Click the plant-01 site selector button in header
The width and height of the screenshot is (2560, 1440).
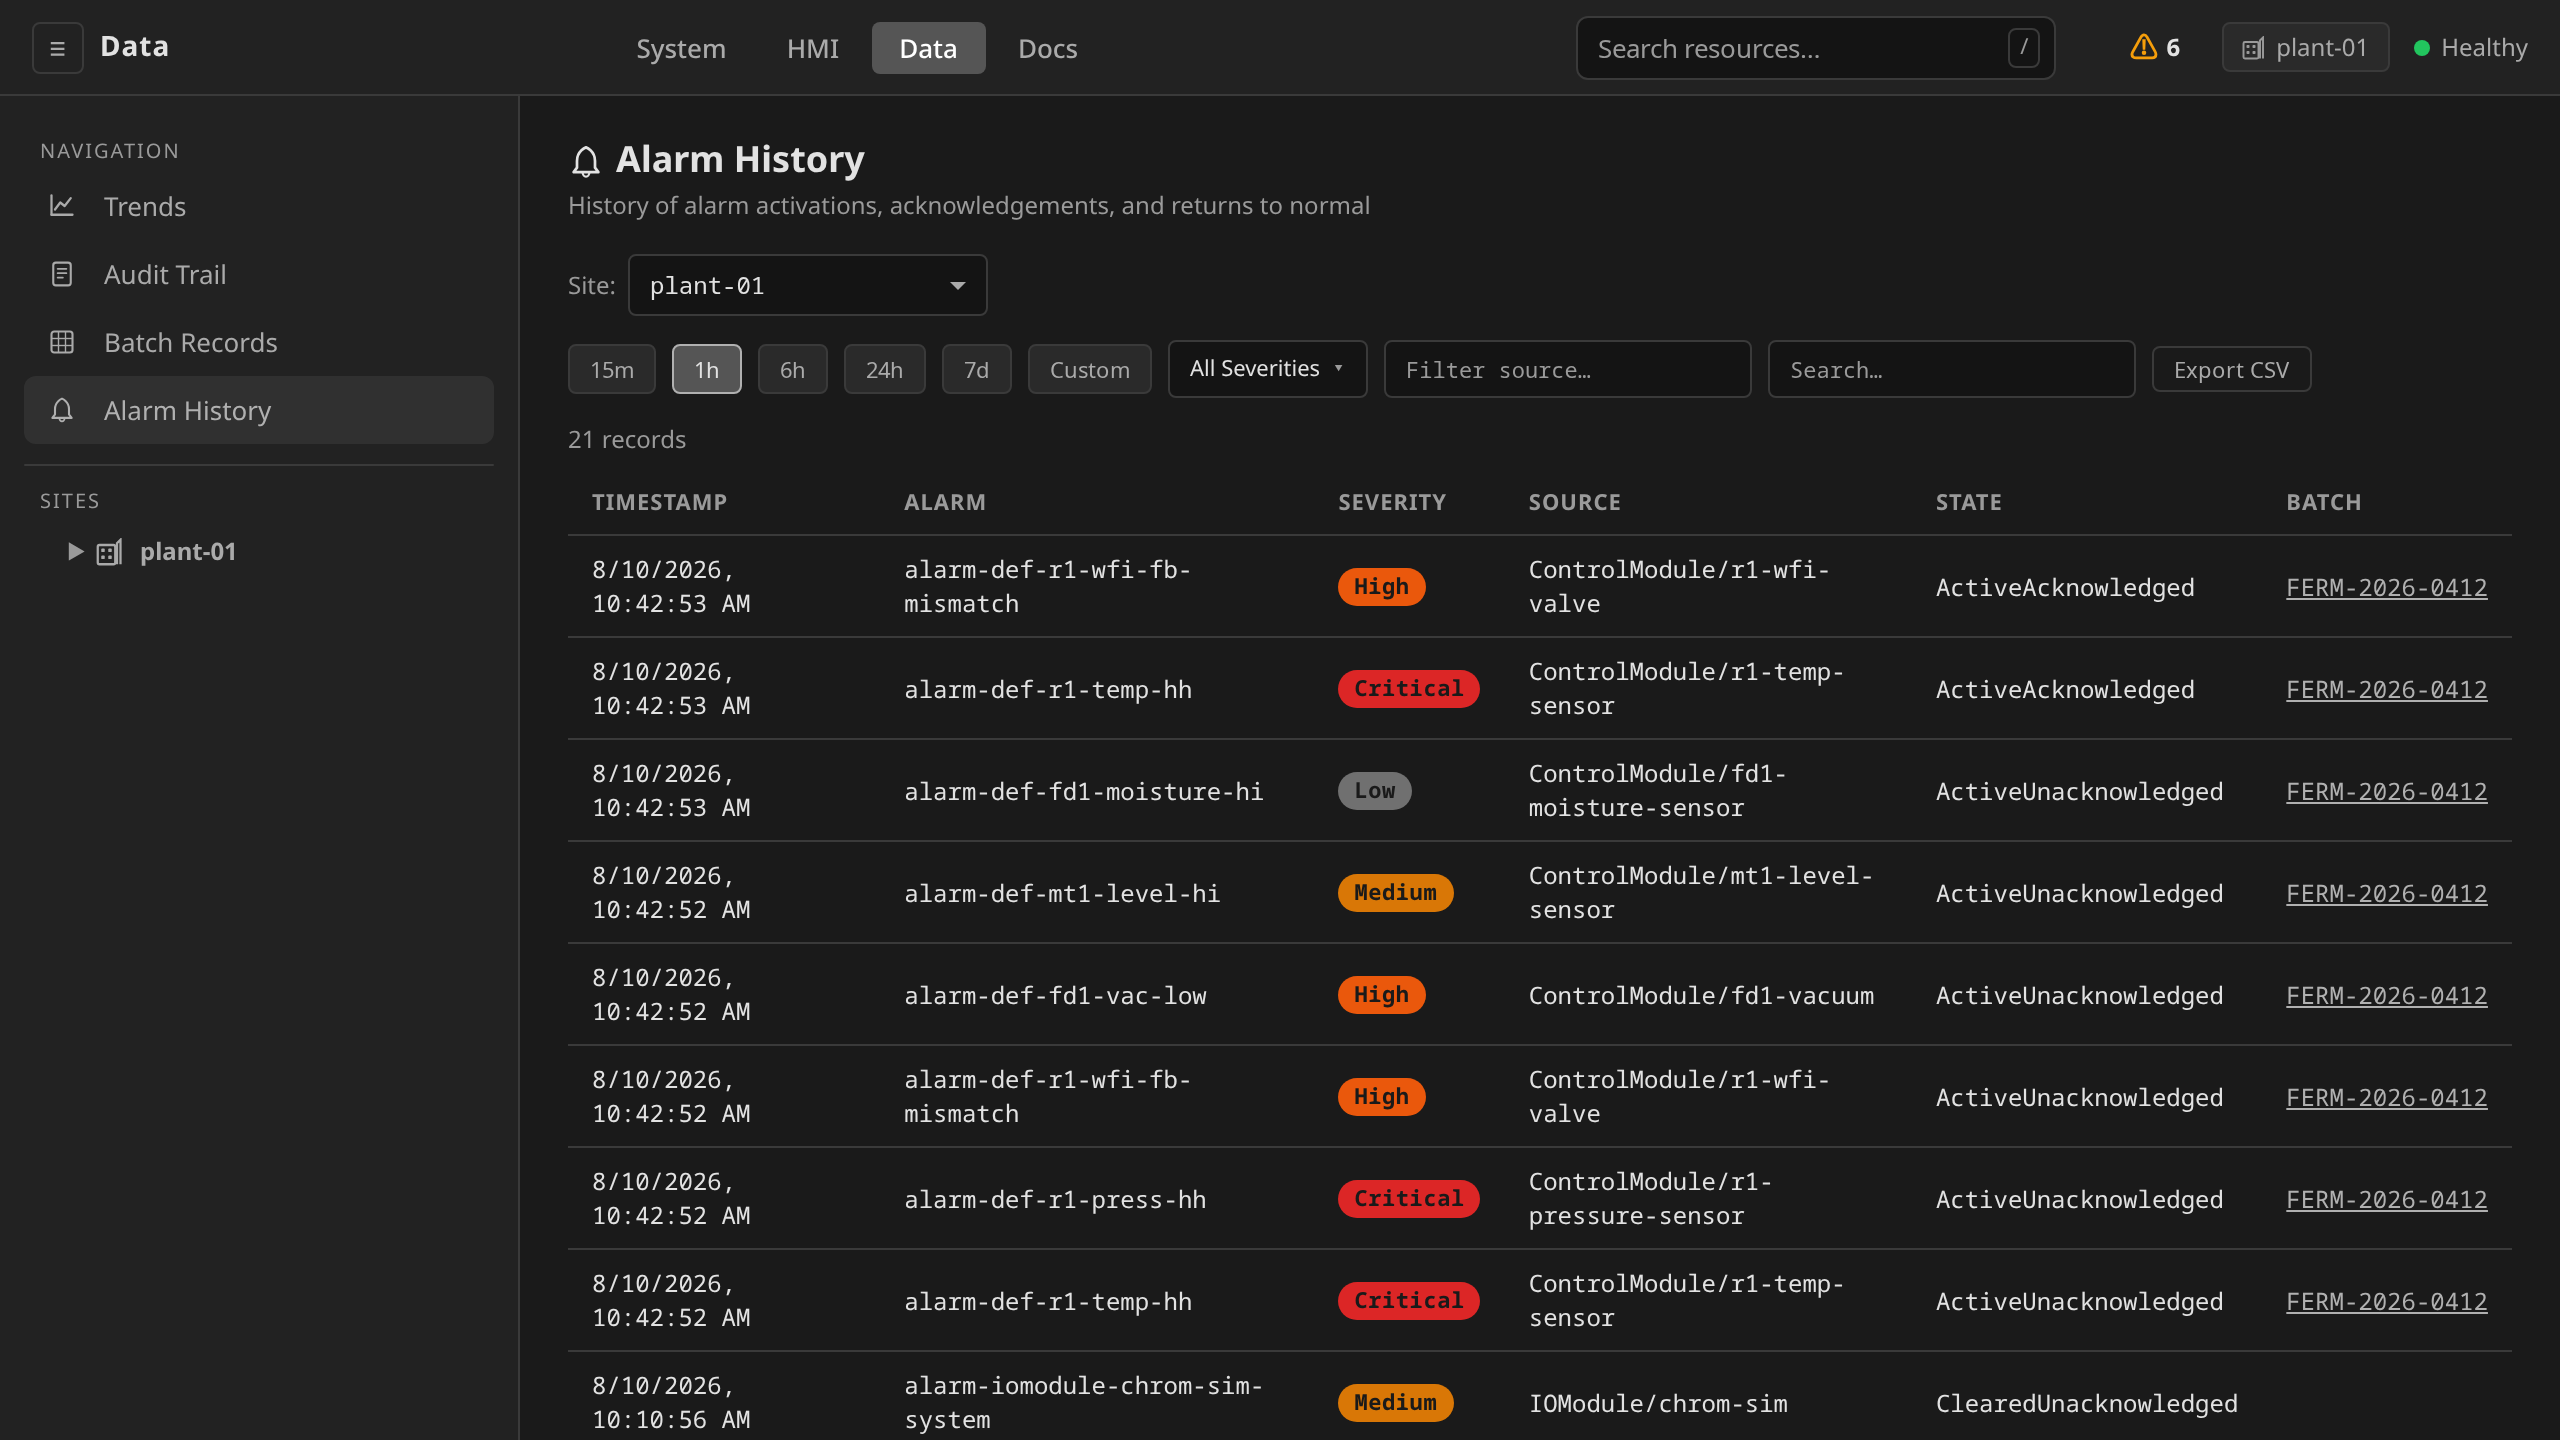tap(2305, 48)
